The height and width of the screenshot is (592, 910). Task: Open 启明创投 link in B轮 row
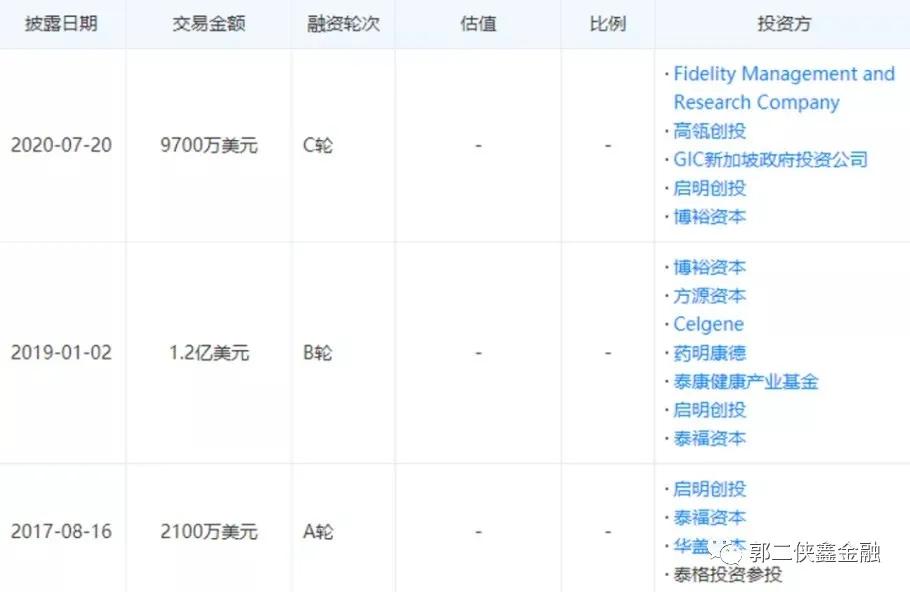pos(709,410)
